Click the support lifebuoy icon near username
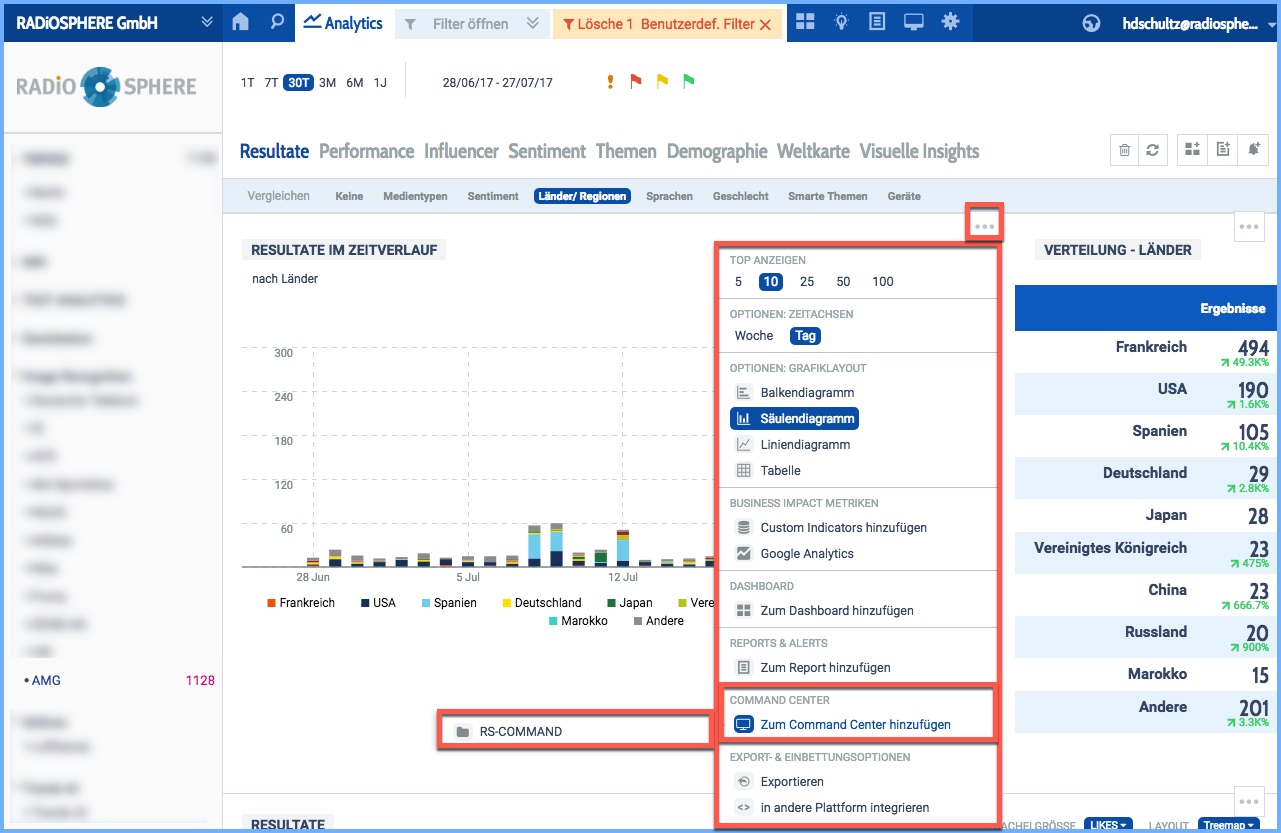The height and width of the screenshot is (833, 1281). point(1092,24)
